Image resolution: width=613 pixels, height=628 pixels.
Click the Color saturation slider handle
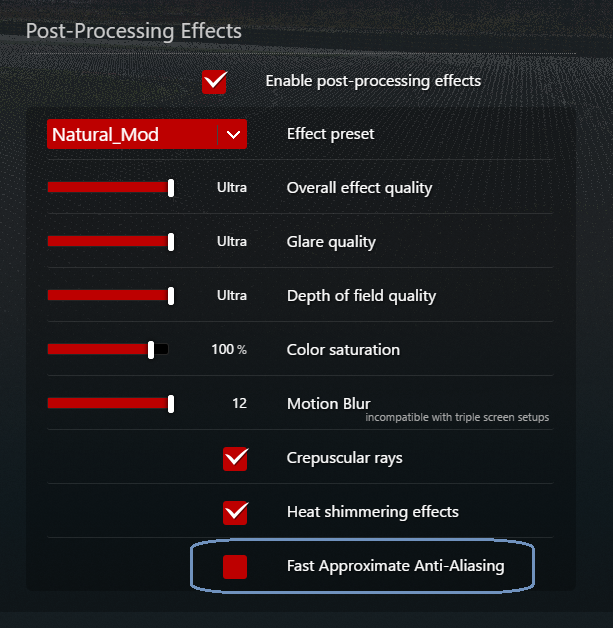151,349
